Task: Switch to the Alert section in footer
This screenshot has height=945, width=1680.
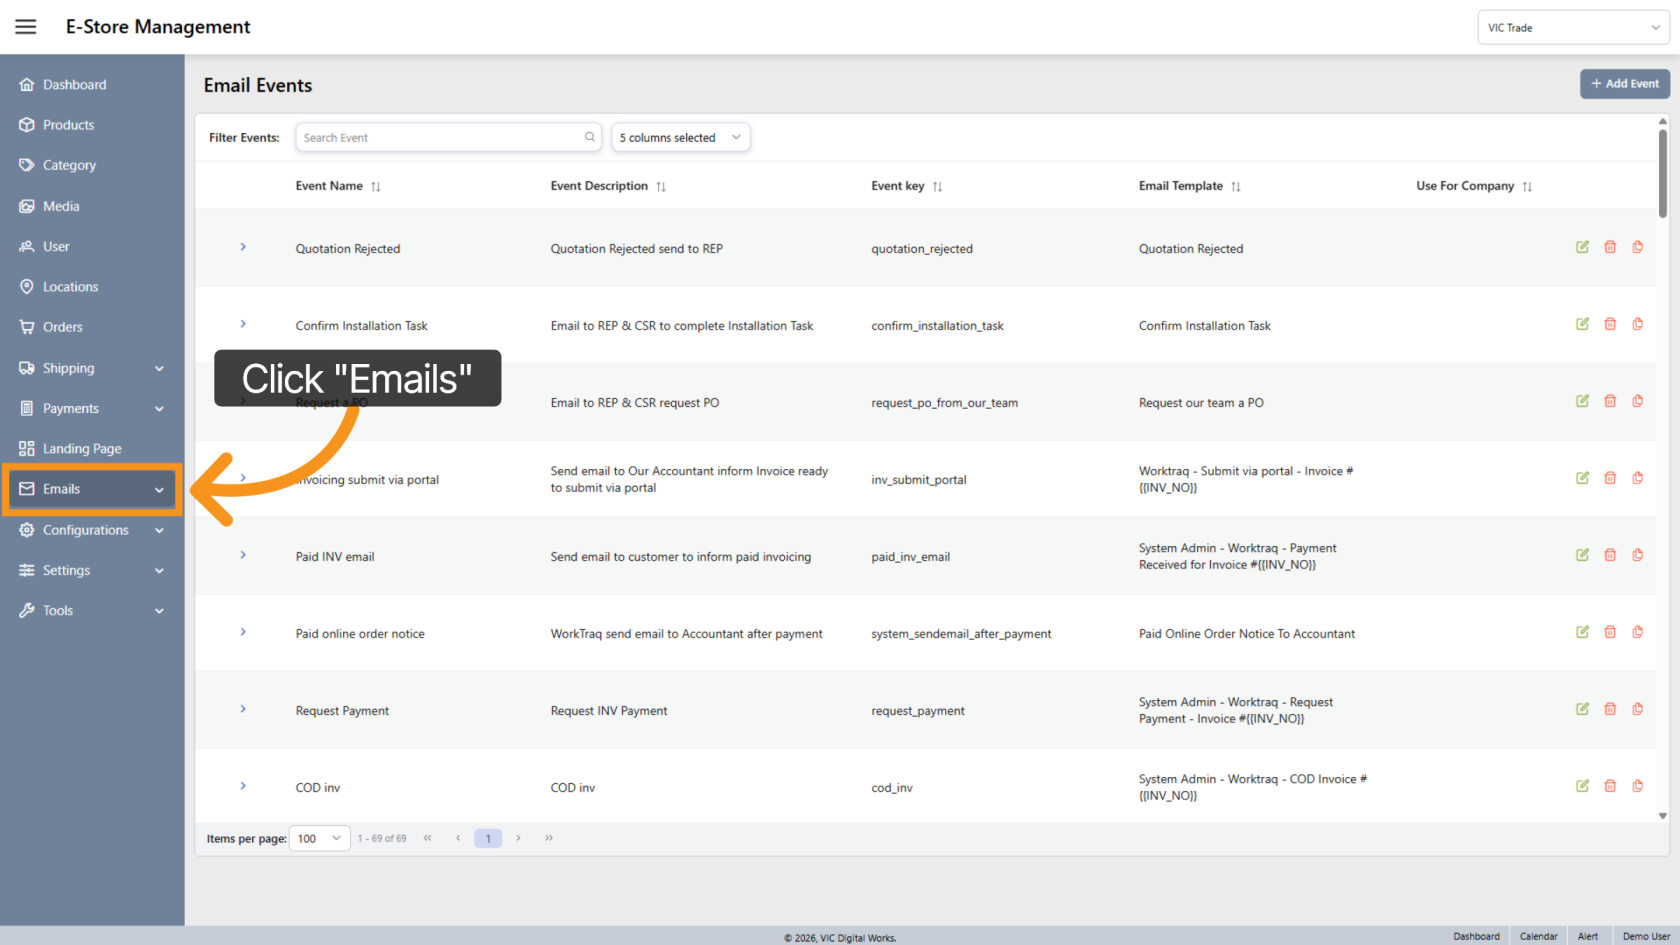Action: pyautogui.click(x=1588, y=936)
